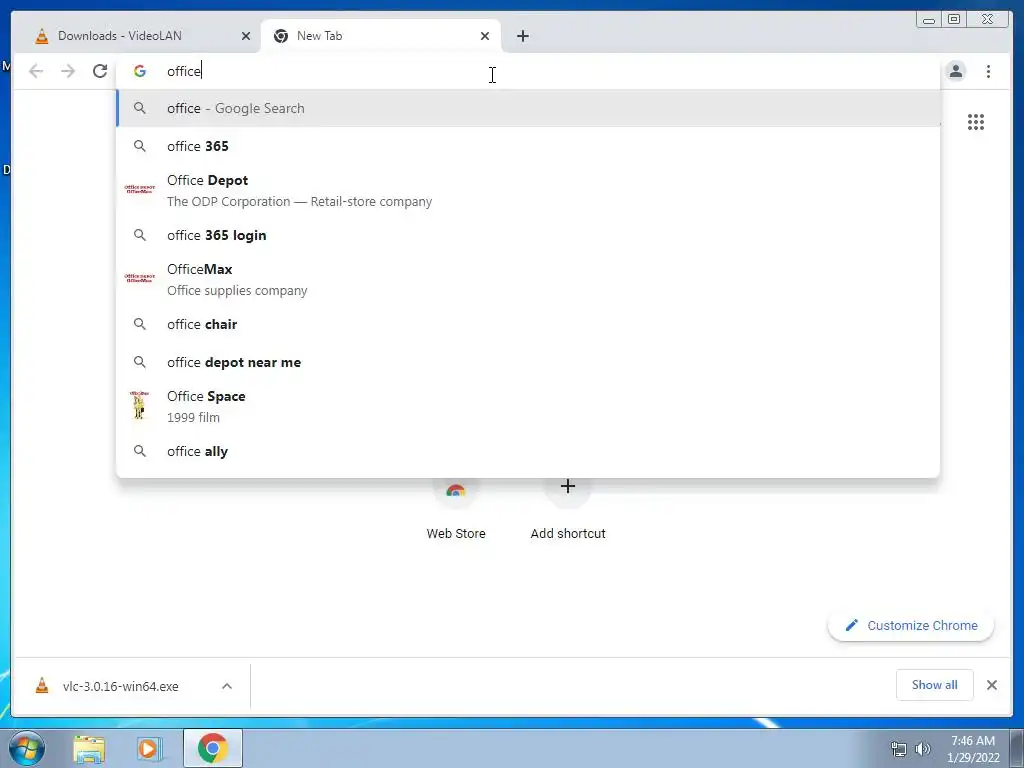Click Show all downloads
This screenshot has height=768, width=1024.
point(935,685)
